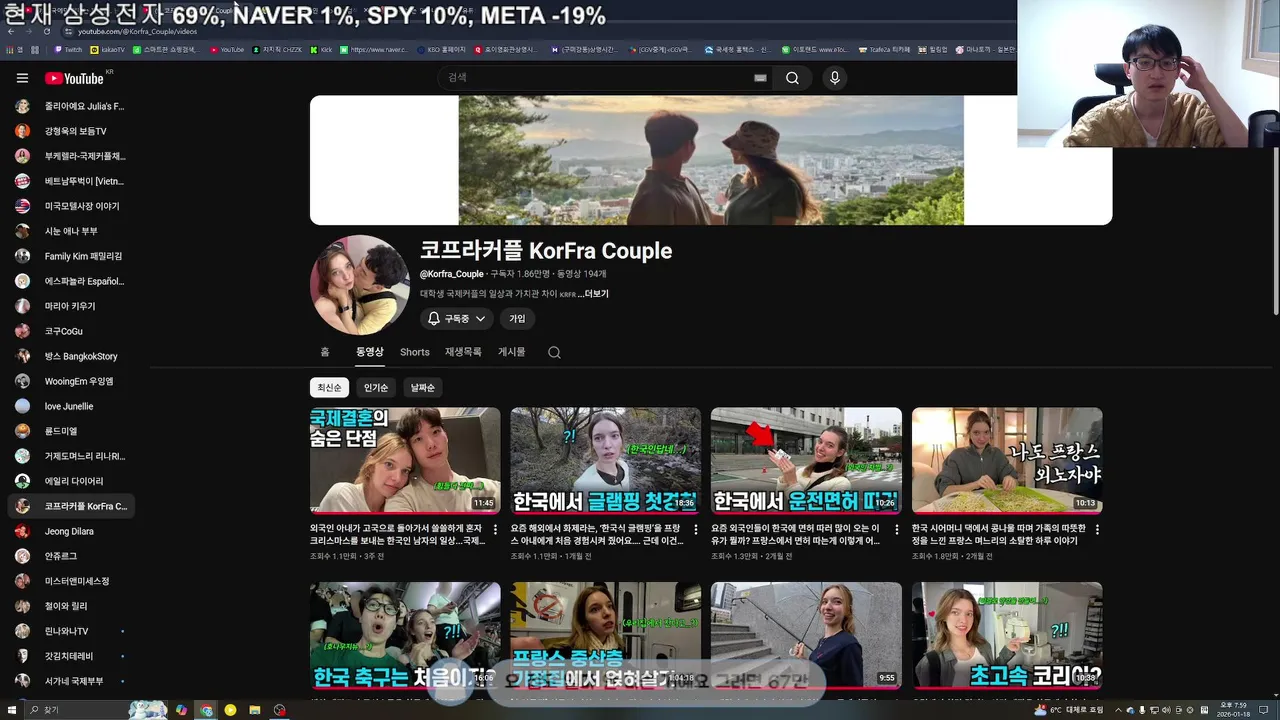Open the YouTube bookmark in bookmarks bar

(x=227, y=49)
